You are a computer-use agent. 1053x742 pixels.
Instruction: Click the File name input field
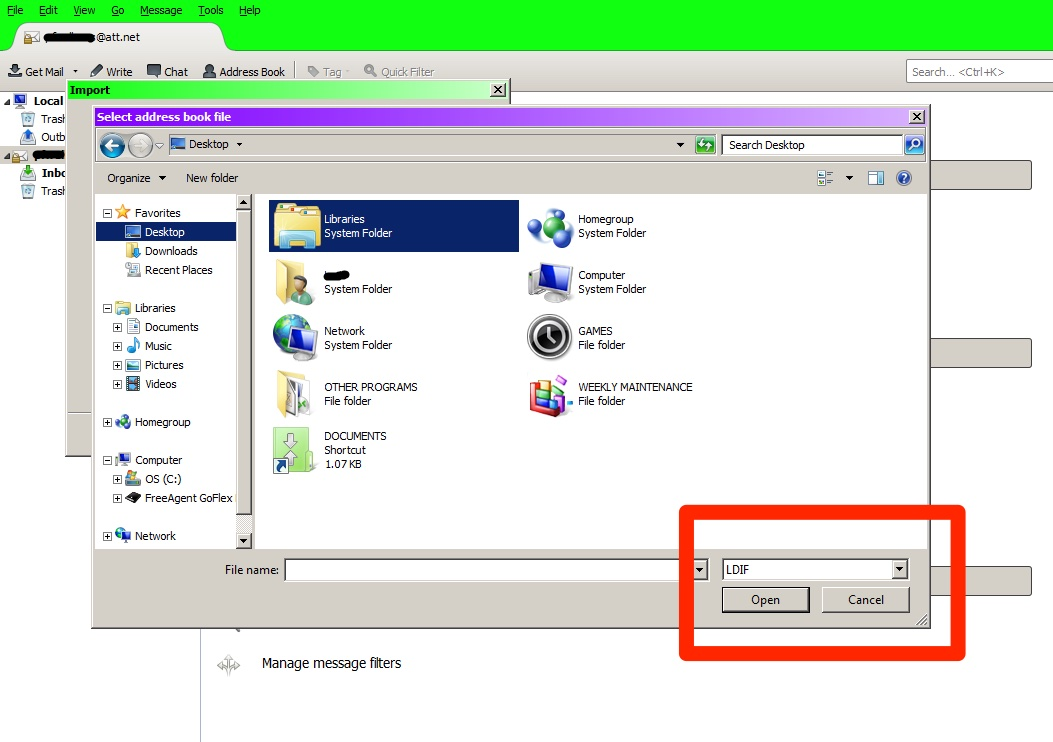[489, 569]
